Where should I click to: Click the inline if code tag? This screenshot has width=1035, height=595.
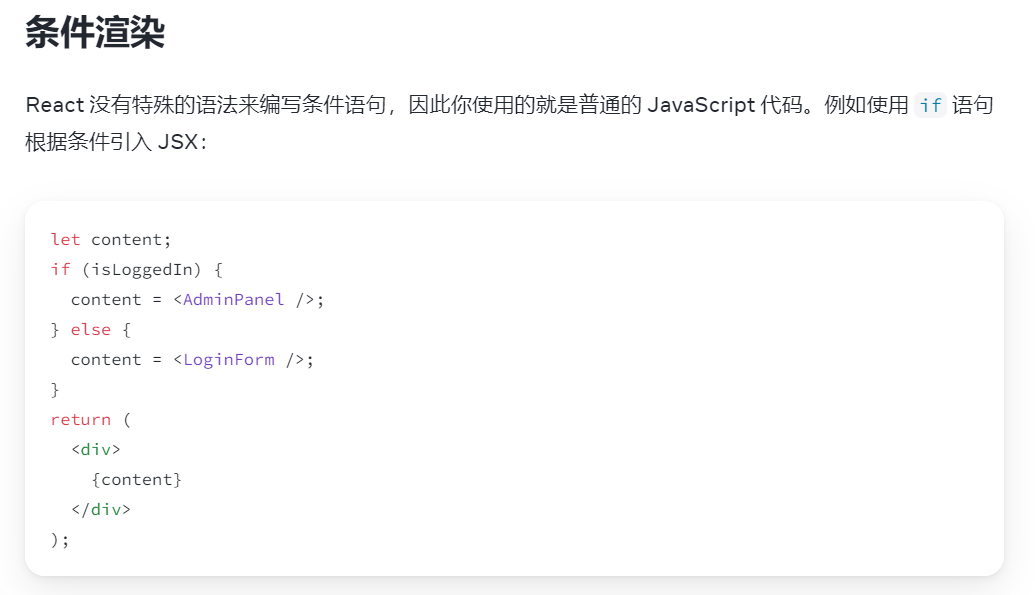point(930,105)
